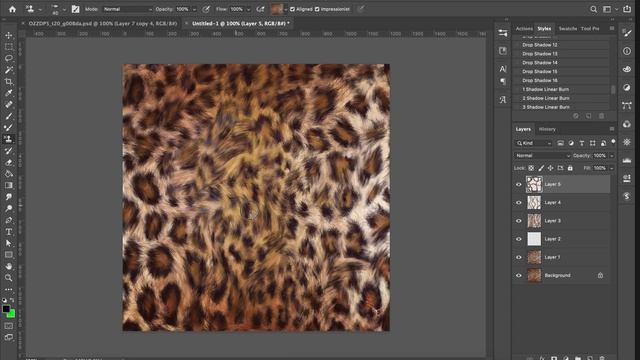Switch to the Tool Presets tab
Viewport: 640px width, 360px height.
pyautogui.click(x=590, y=29)
